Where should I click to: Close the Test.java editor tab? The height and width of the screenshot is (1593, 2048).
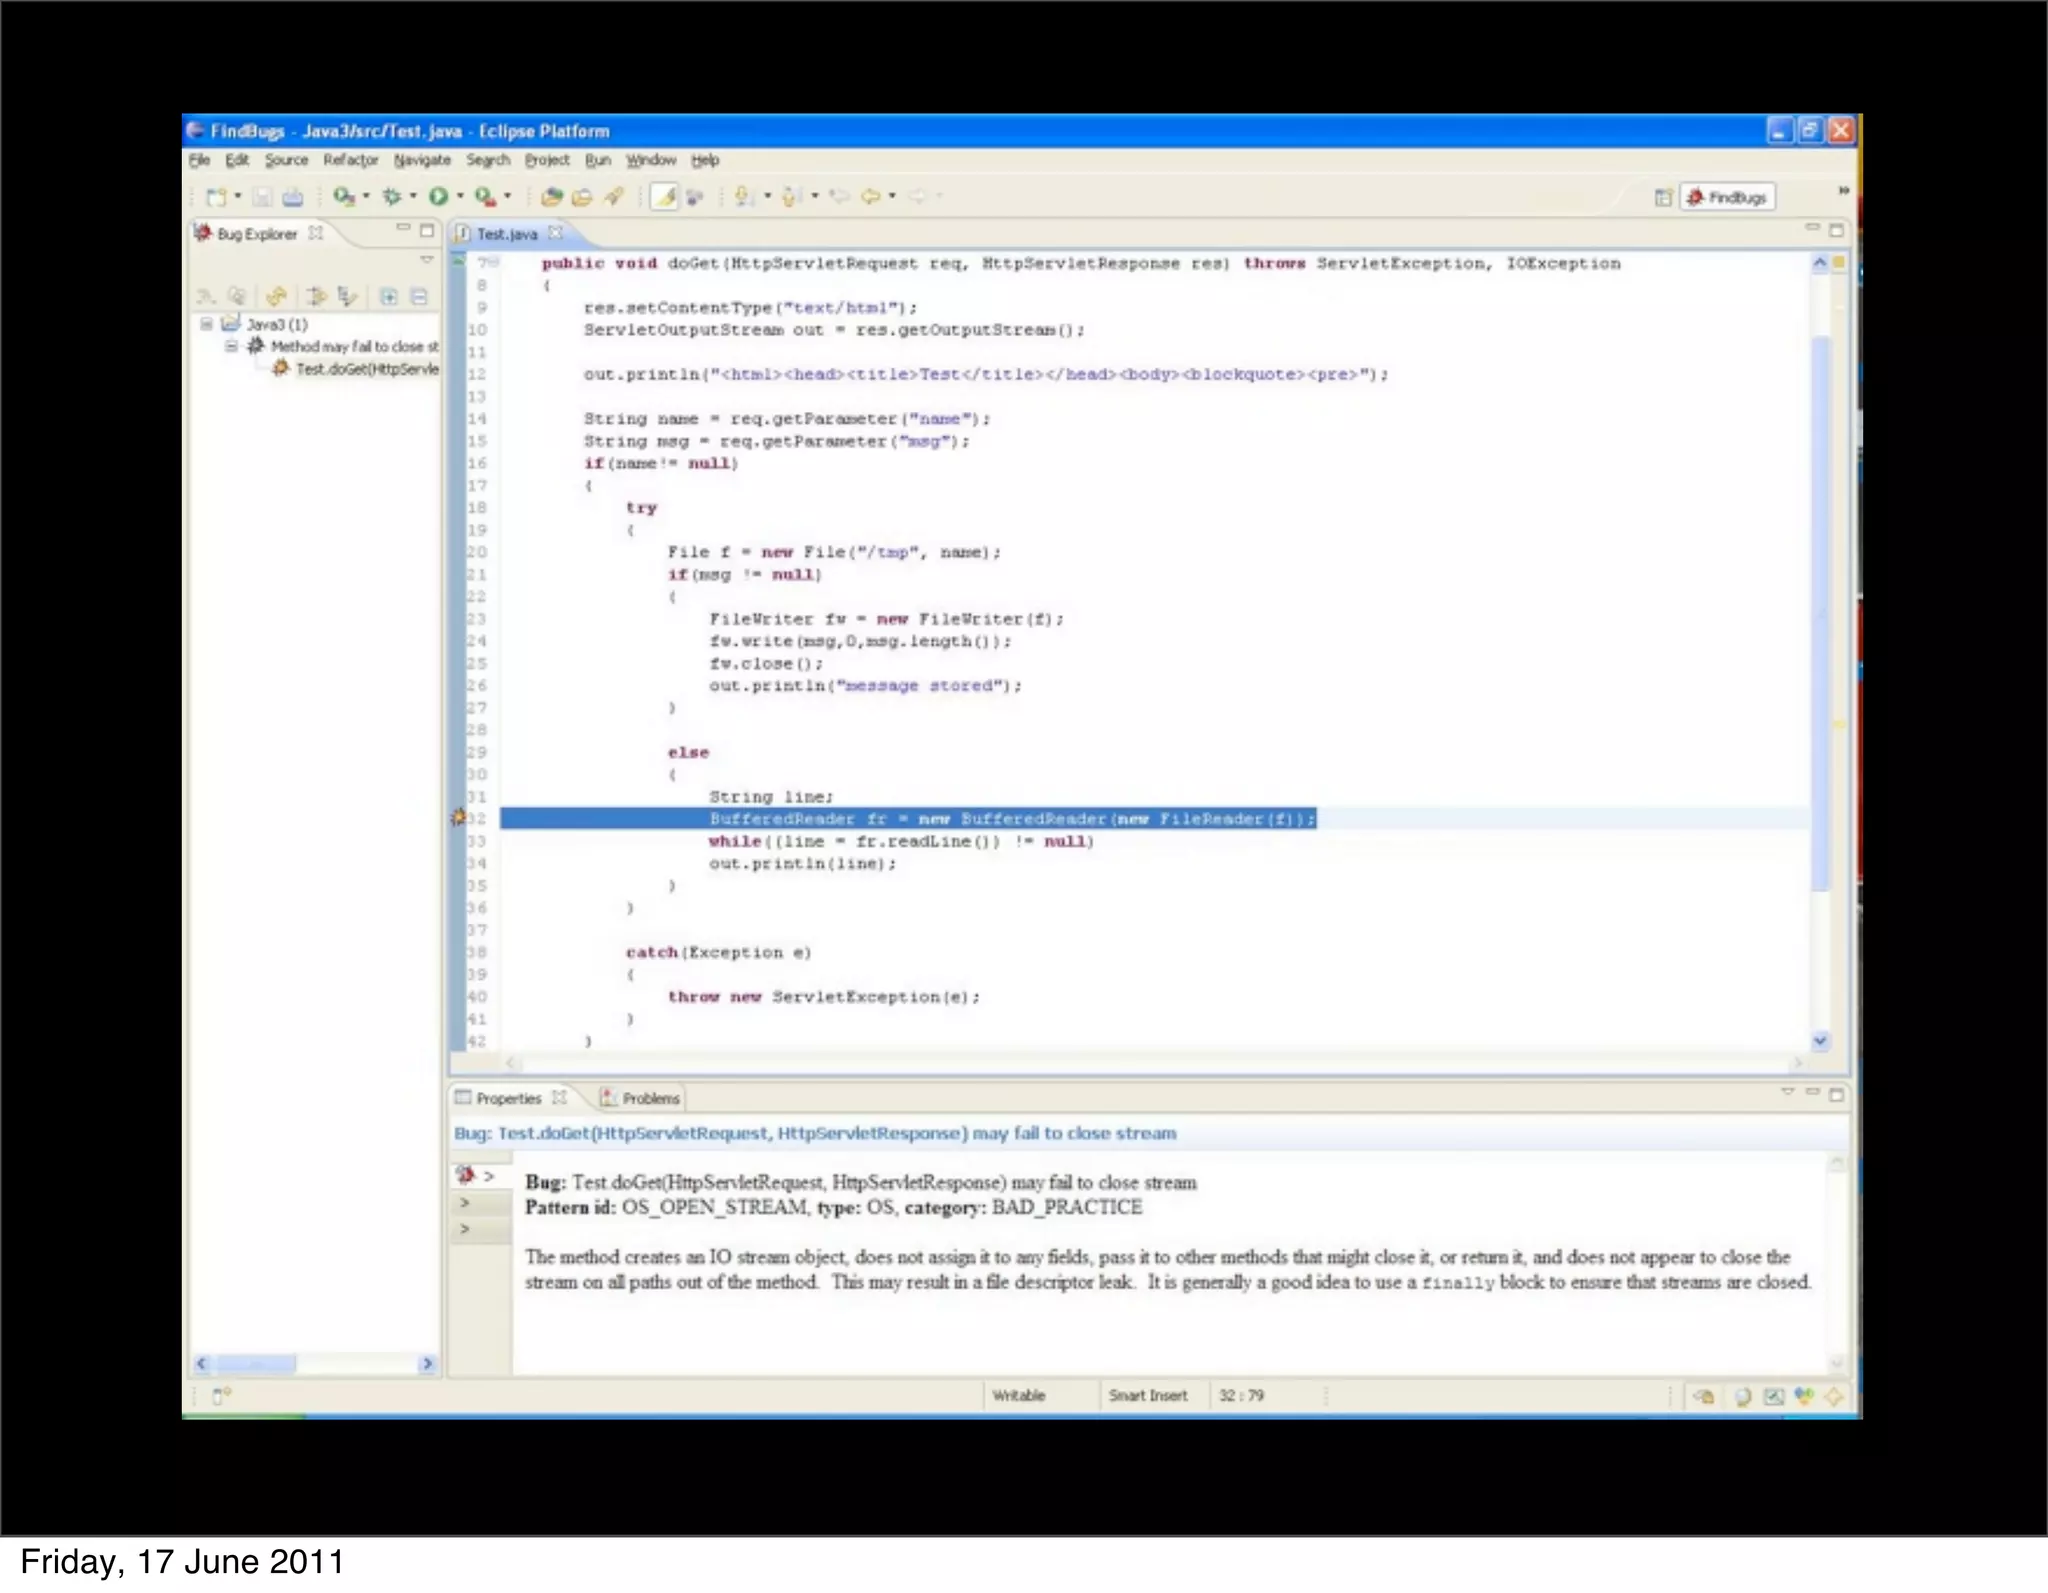[556, 233]
